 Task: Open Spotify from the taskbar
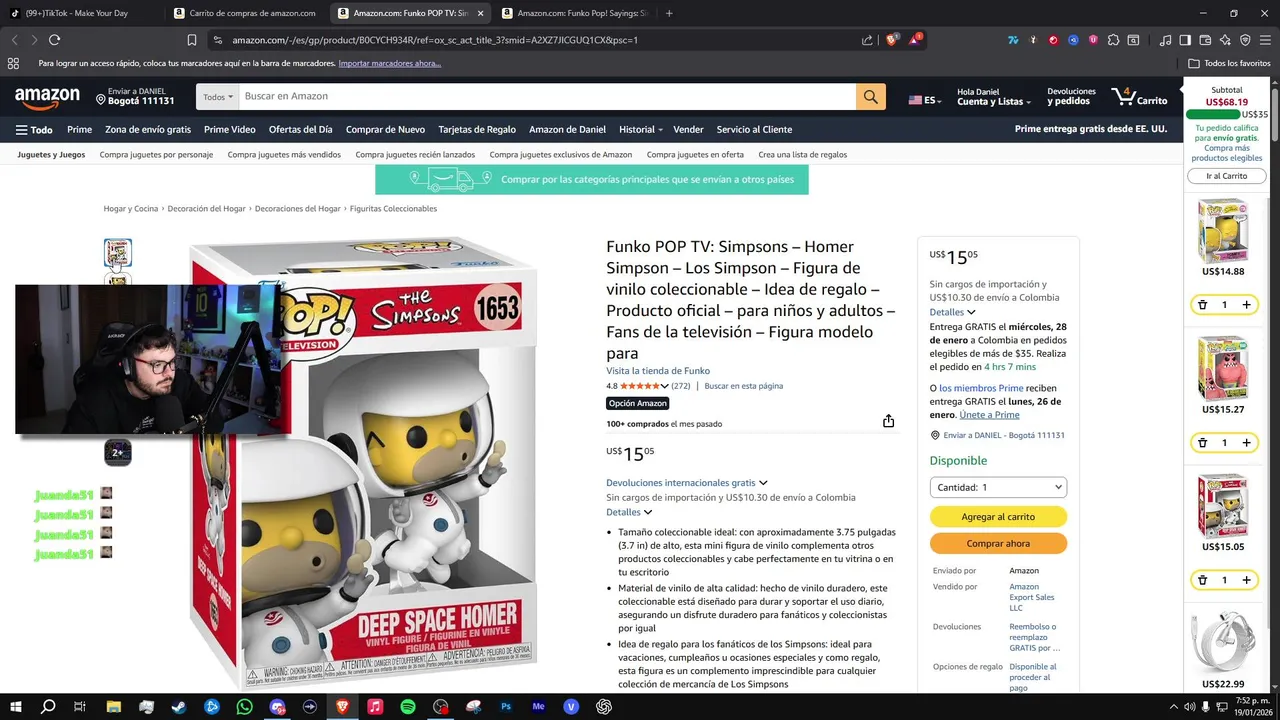[408, 706]
